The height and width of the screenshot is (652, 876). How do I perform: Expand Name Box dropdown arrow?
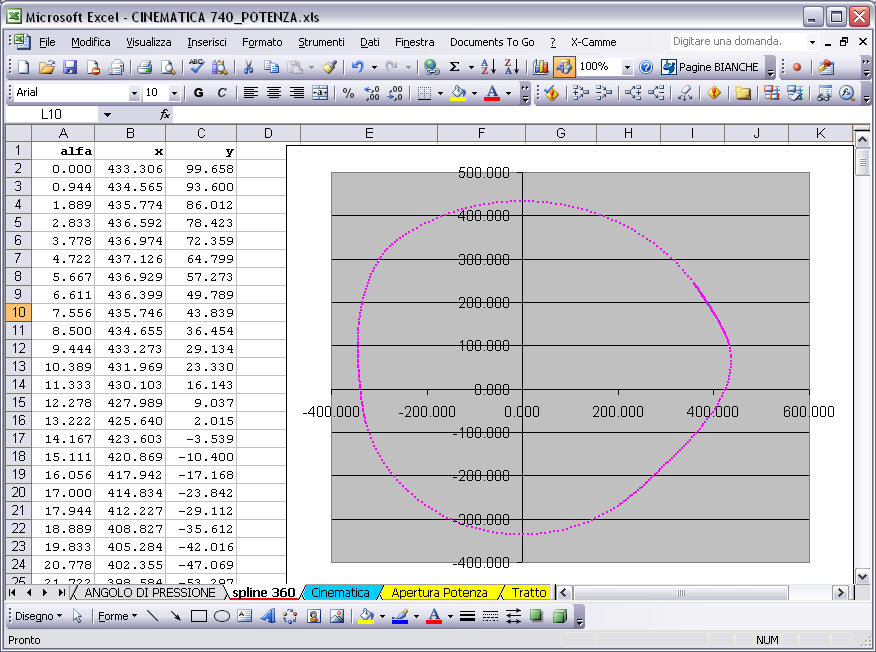click(107, 115)
